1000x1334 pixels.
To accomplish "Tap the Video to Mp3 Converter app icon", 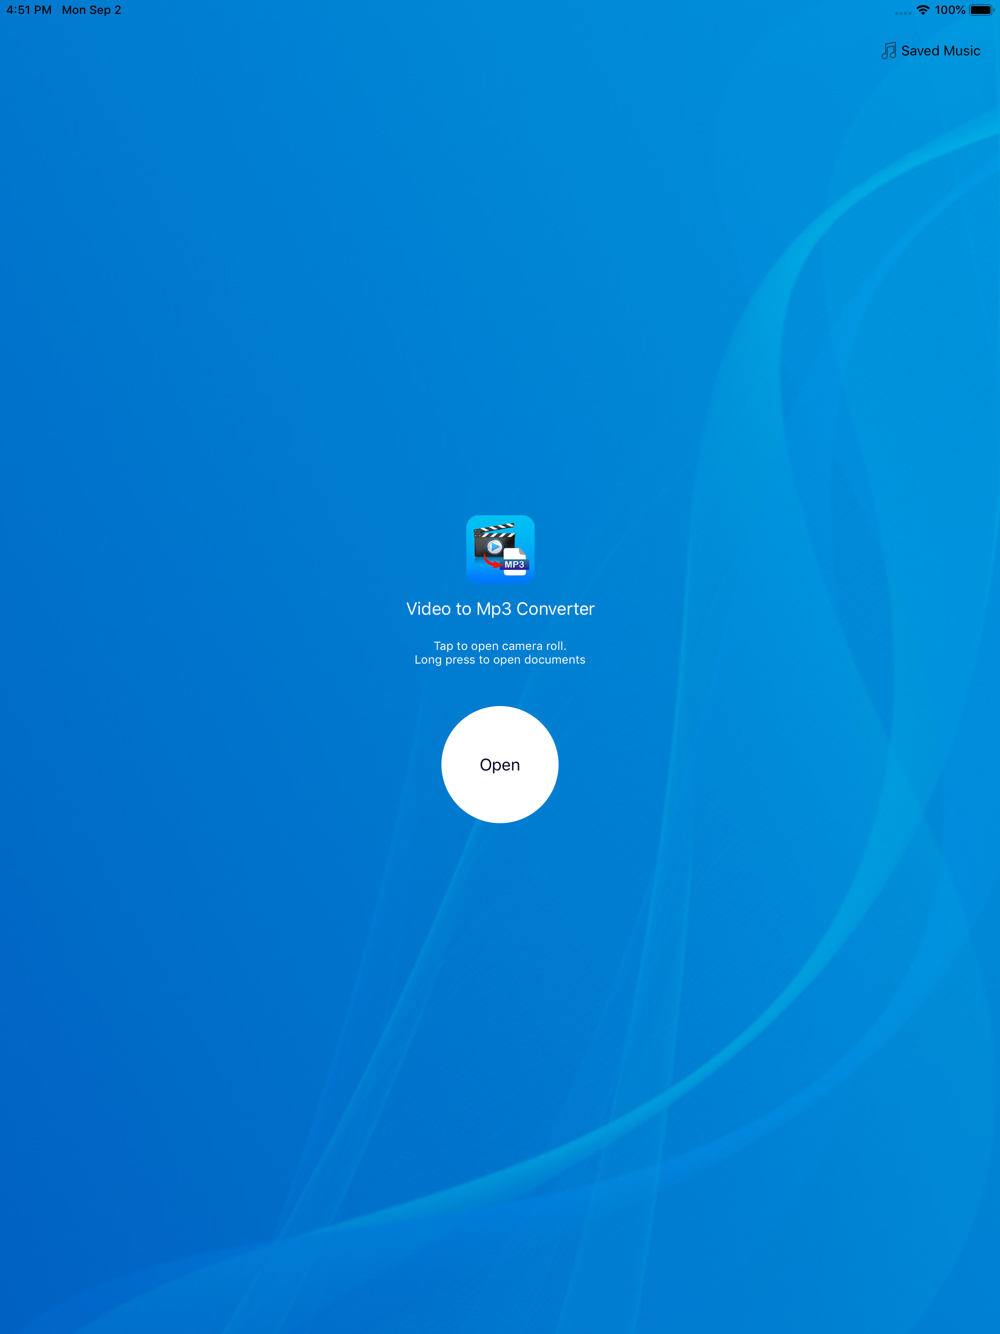I will coord(500,550).
